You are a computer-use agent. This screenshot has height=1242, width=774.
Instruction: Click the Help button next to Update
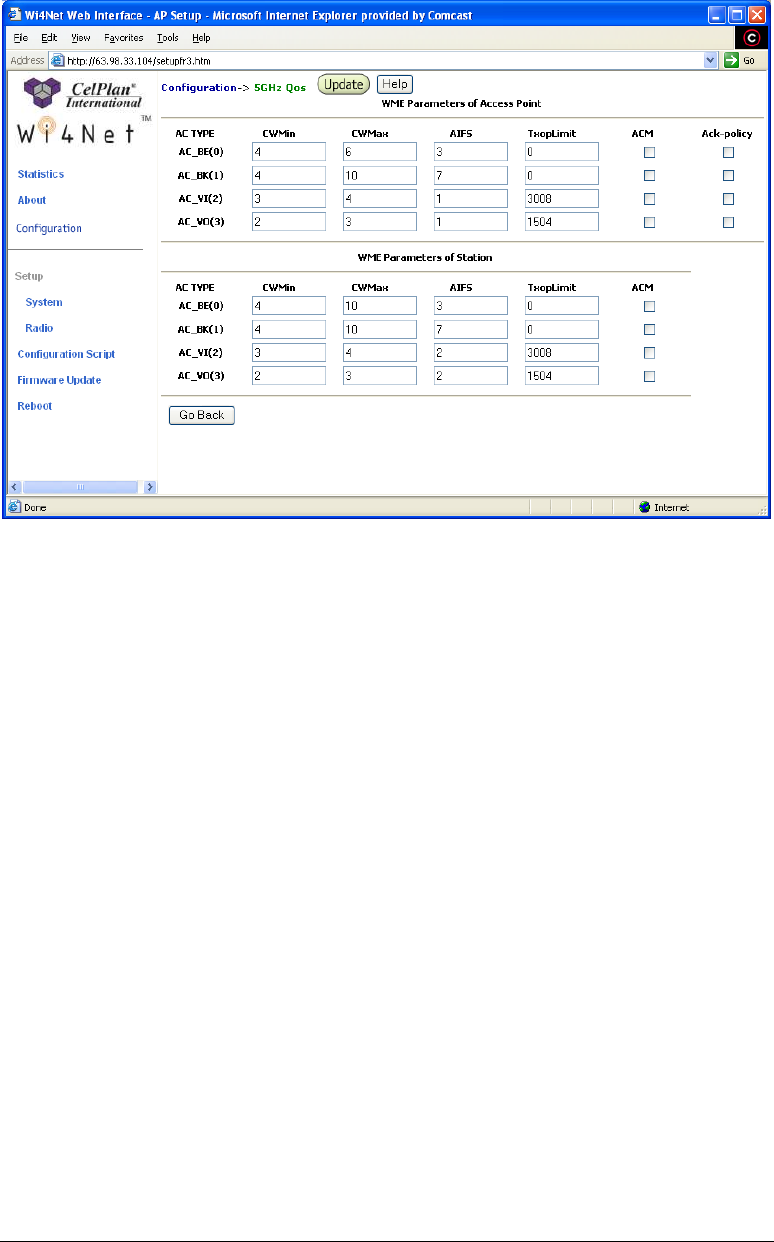tap(395, 85)
